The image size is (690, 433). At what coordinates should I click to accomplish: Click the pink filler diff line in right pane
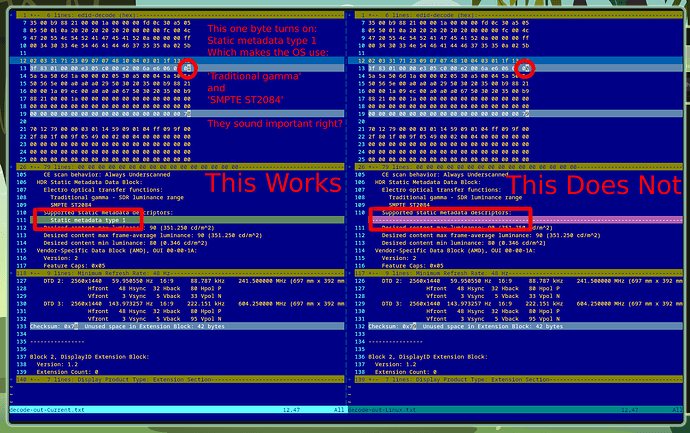click(525, 220)
